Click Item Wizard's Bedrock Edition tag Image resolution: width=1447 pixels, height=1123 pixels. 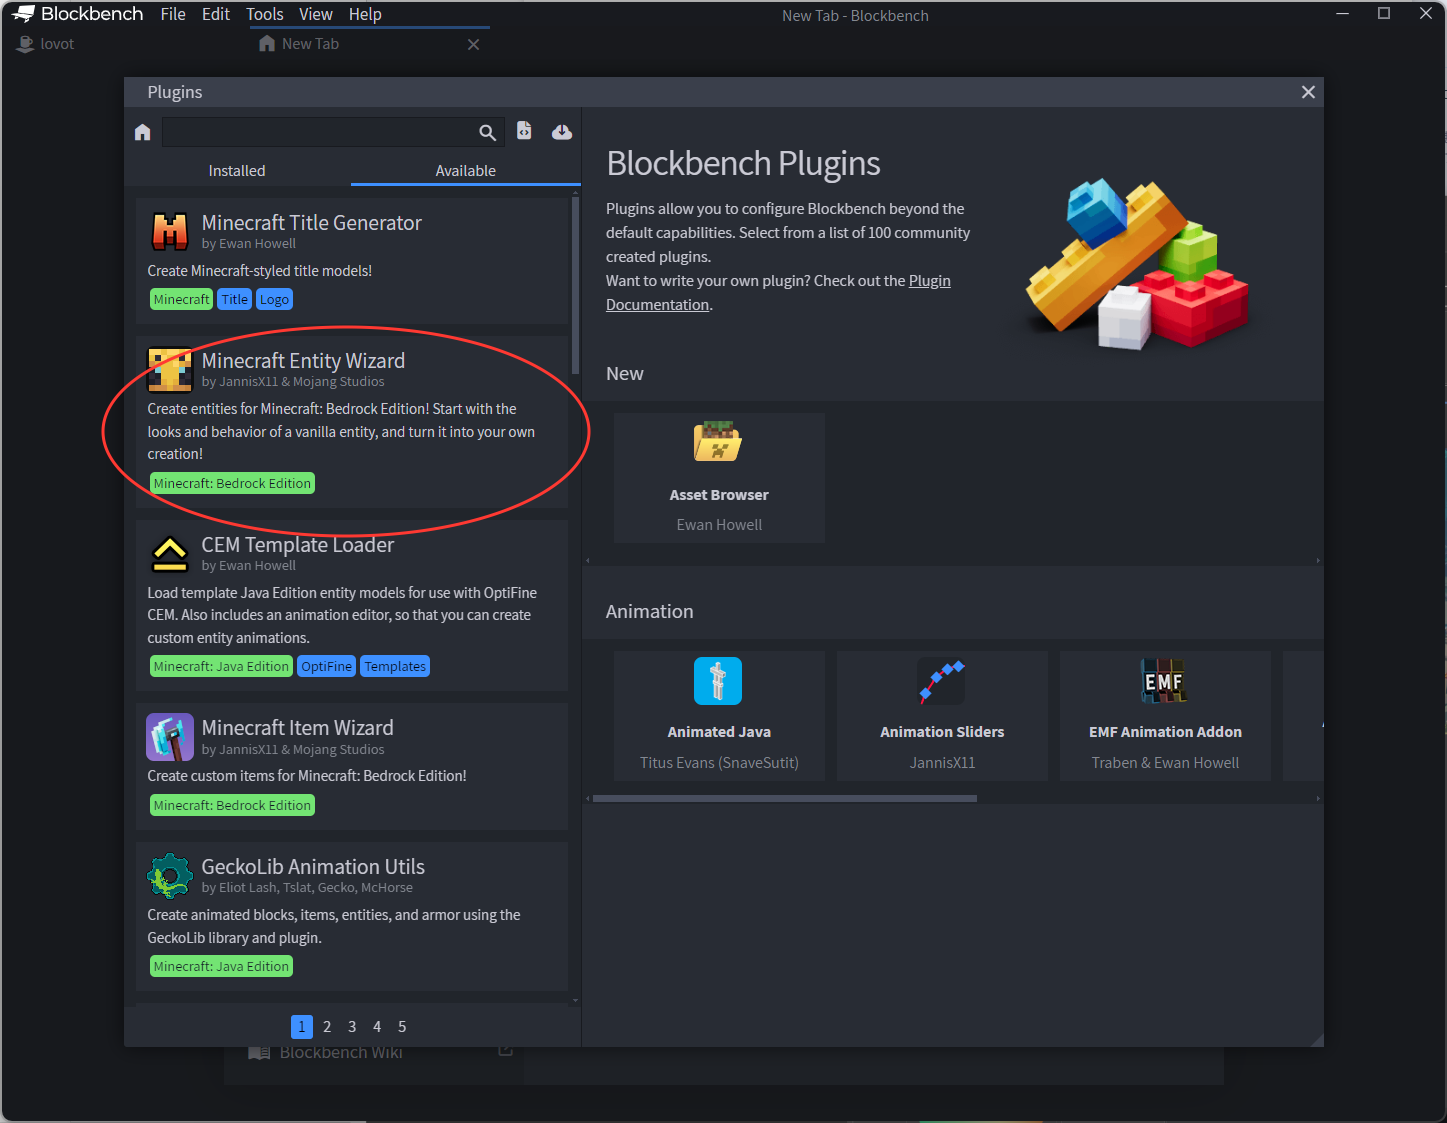coord(232,805)
